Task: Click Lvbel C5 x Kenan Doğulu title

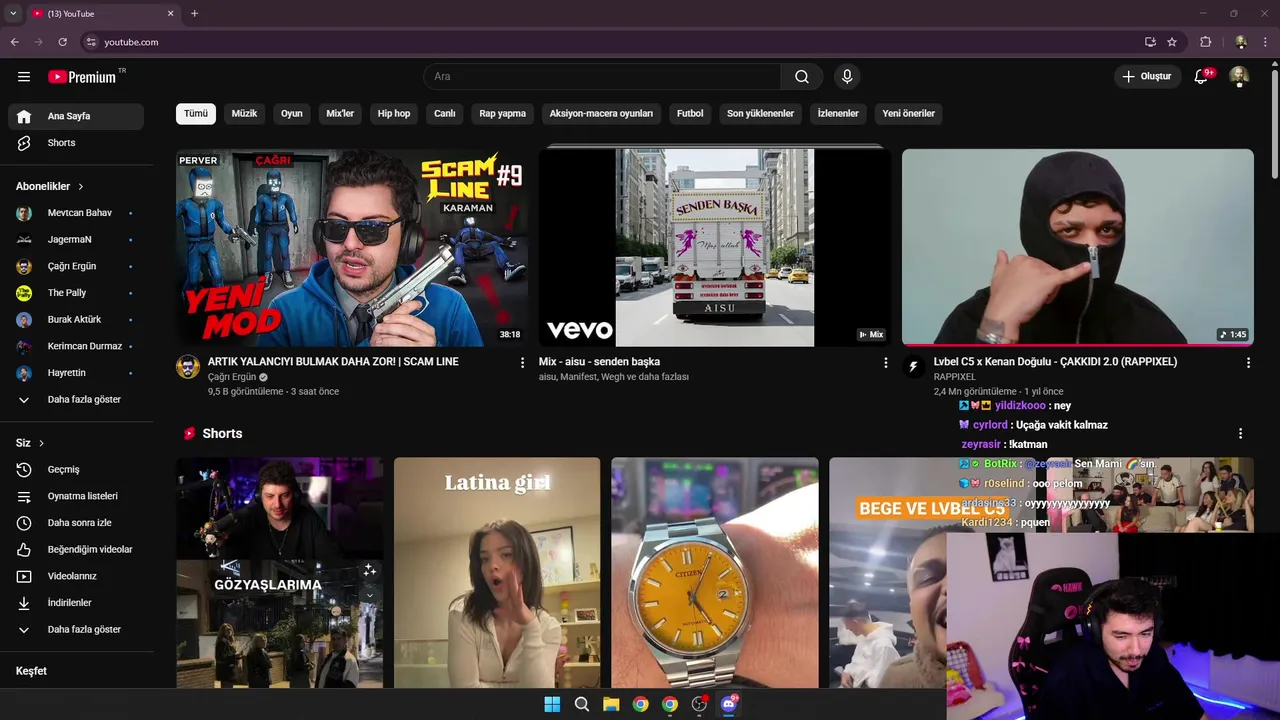Action: tap(1055, 362)
